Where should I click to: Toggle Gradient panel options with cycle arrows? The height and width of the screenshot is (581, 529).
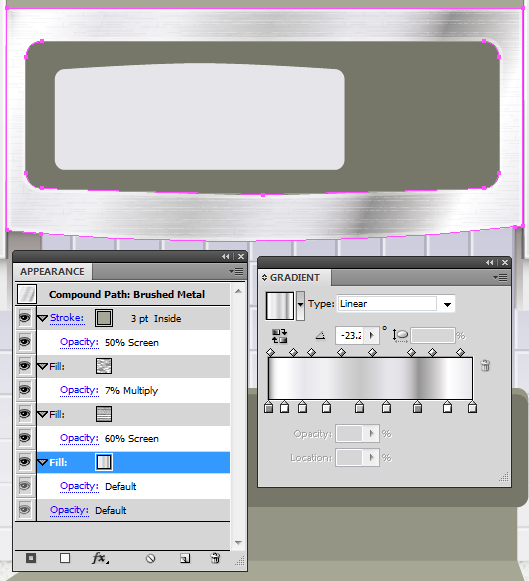click(264, 278)
